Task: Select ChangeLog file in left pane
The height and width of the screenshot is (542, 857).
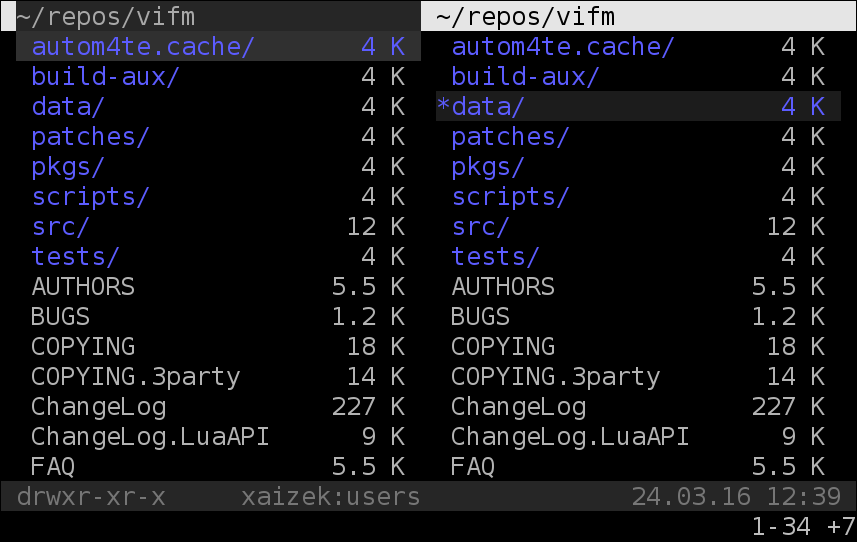Action: point(219,406)
